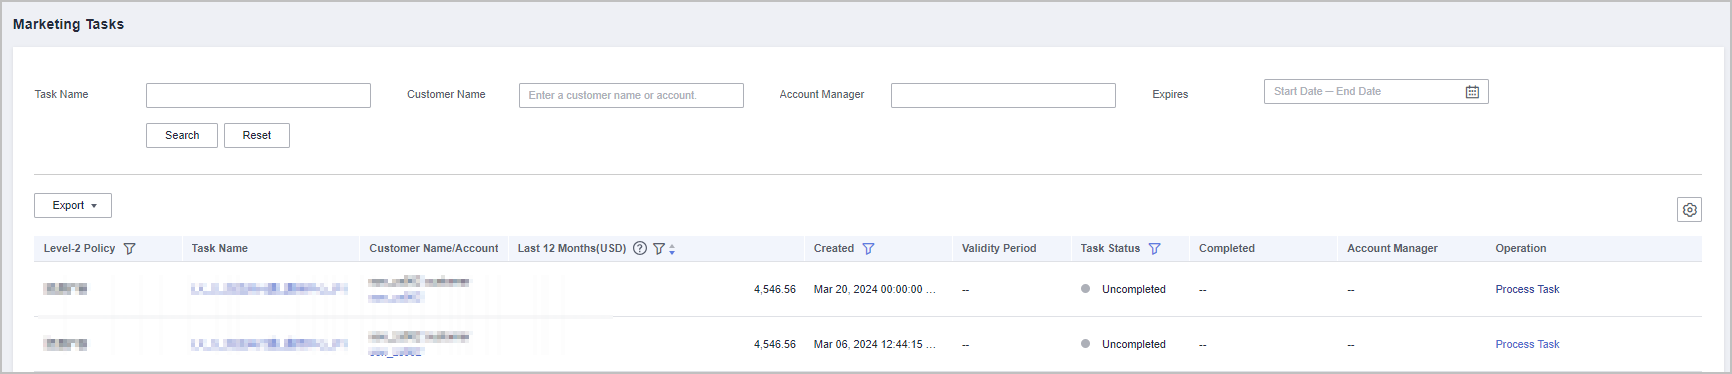
Task: Click the Last 12 Months help question icon
Action: point(640,248)
